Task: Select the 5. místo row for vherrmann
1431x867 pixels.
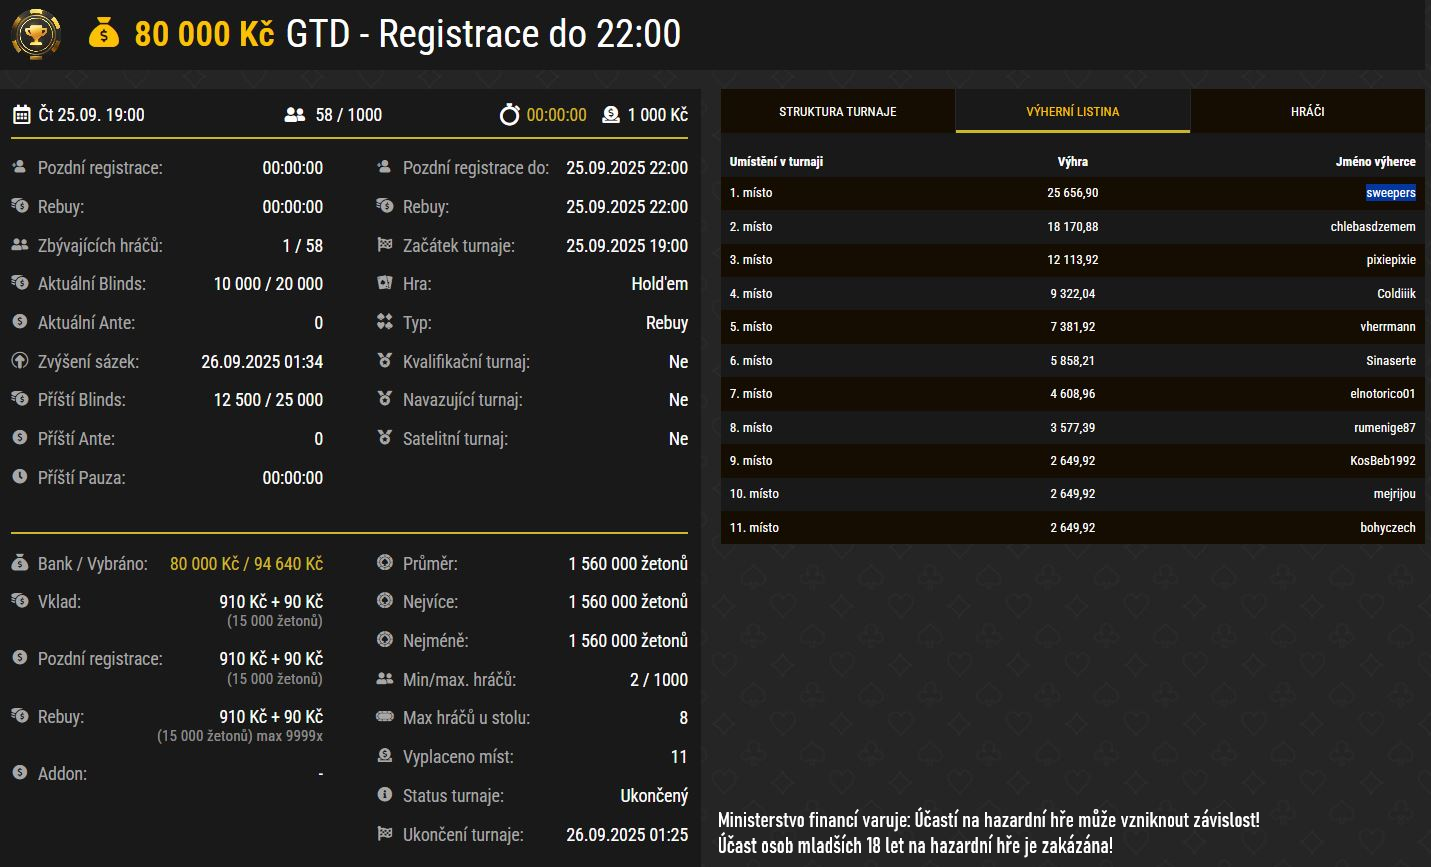Action: tap(1072, 327)
